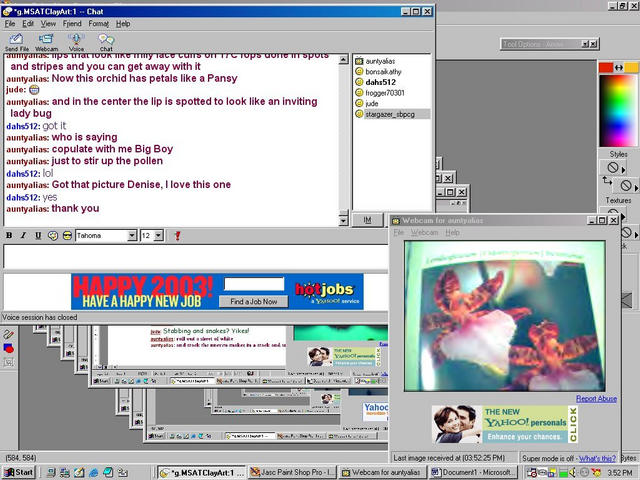Image resolution: width=640 pixels, height=480 pixels.
Task: Click the taskbar clock showing 3:52 PM
Action: (x=620, y=473)
